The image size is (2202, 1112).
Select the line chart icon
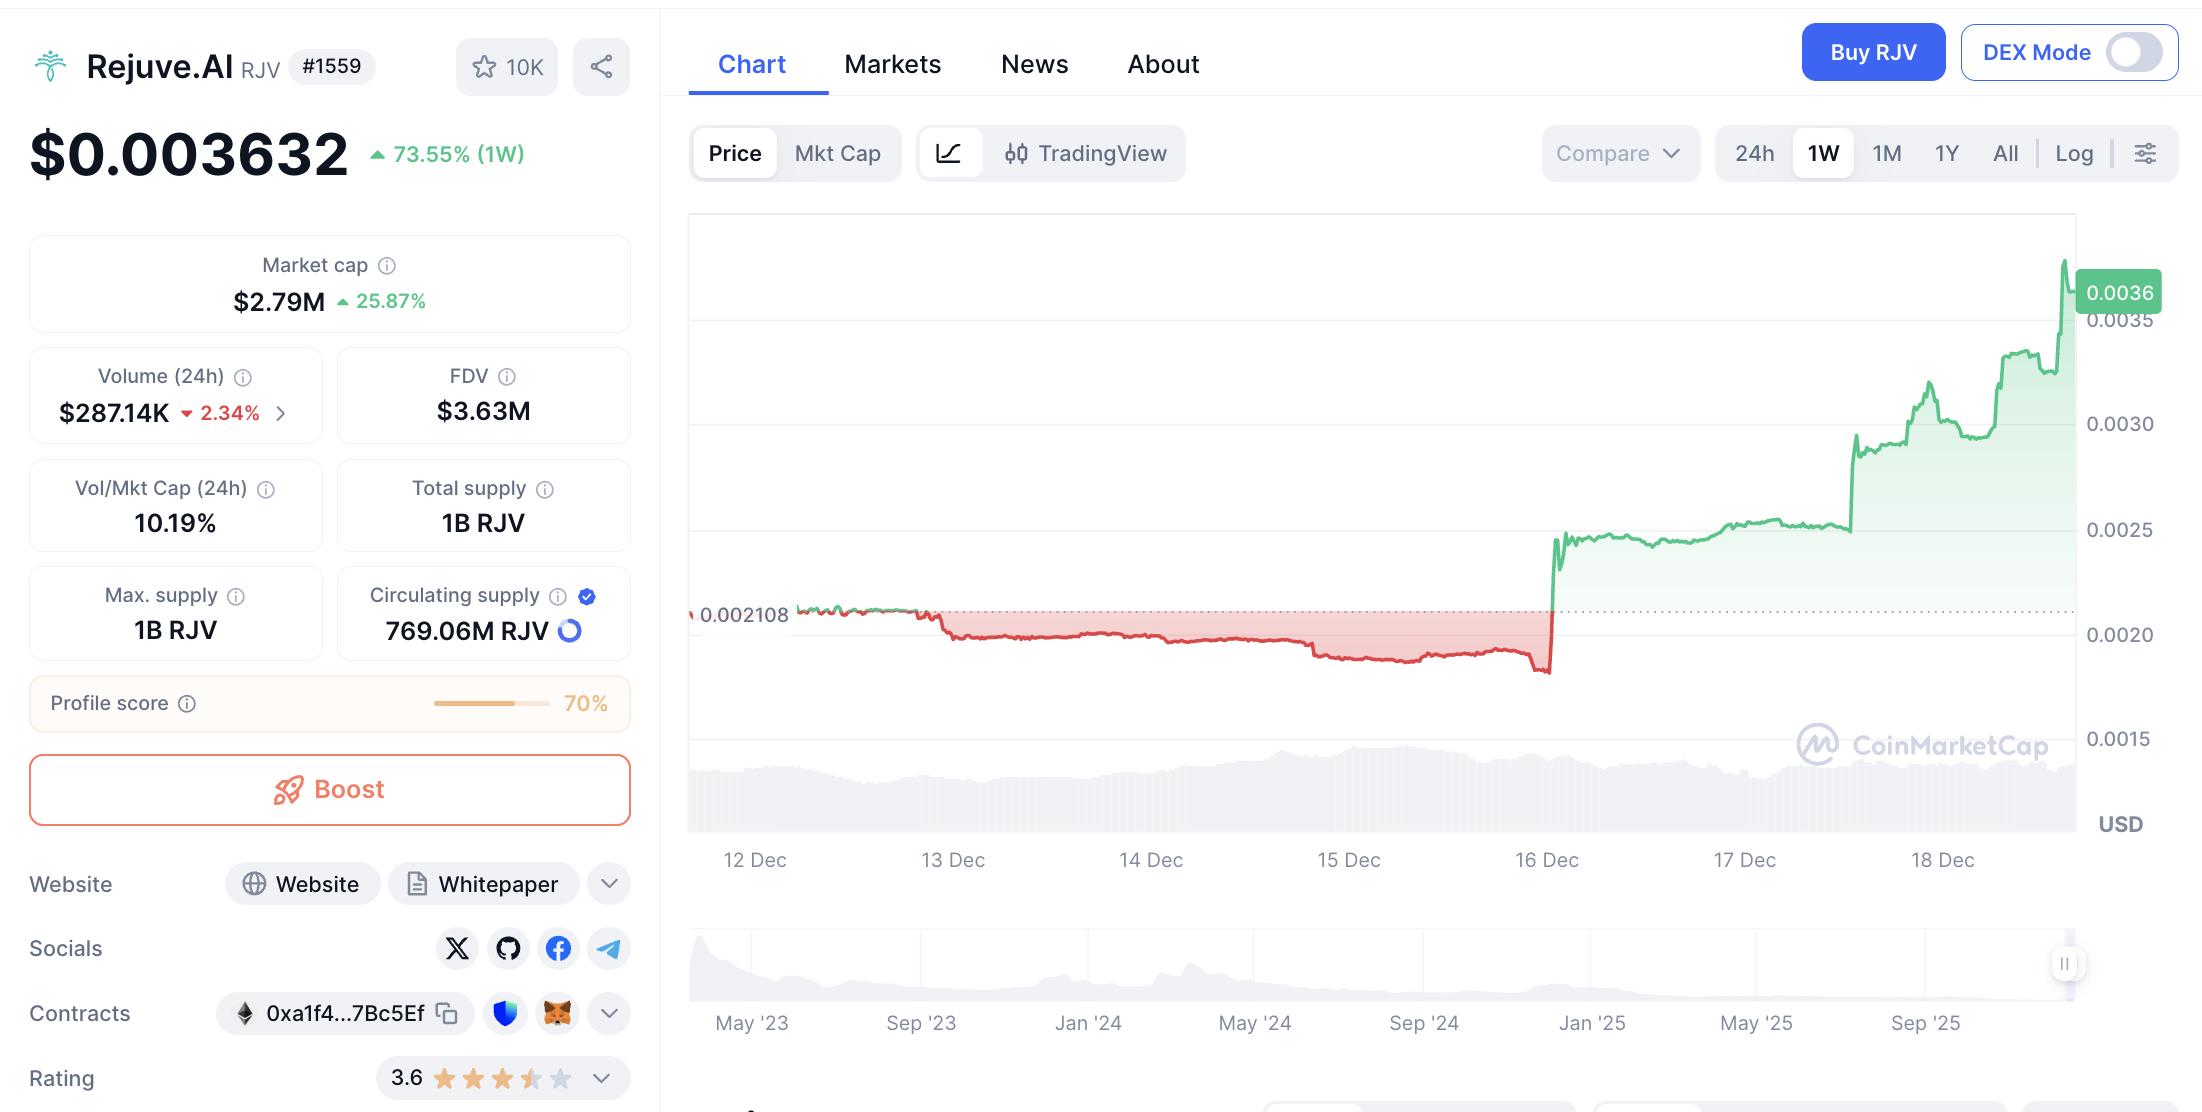click(949, 153)
